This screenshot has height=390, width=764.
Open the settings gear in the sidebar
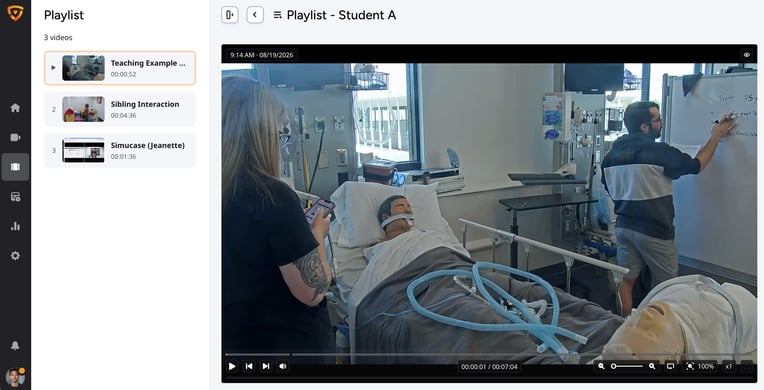click(15, 255)
